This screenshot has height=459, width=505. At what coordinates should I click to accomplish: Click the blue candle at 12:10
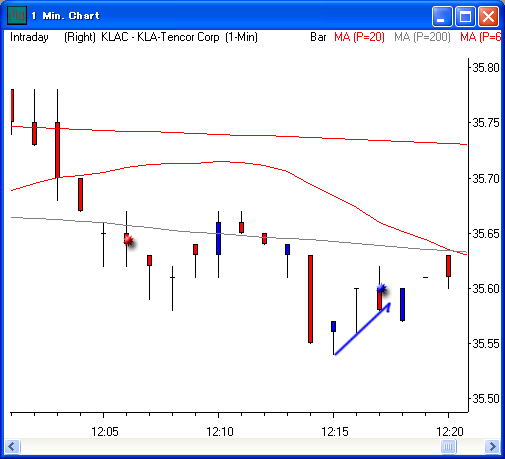(218, 238)
